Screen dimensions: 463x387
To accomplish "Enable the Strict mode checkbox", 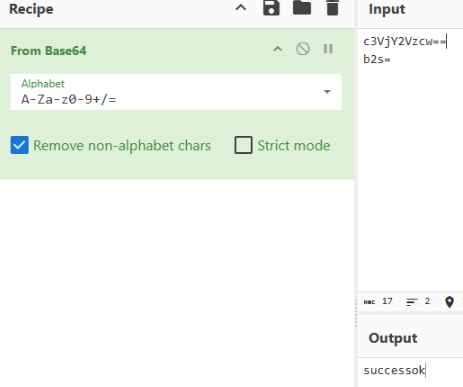I will click(x=243, y=145).
